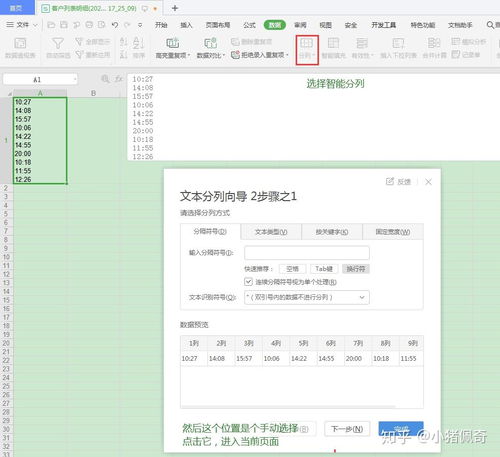Click the 排序 sort button
Screen dimensions: 500x457
pyautogui.click(x=138, y=48)
